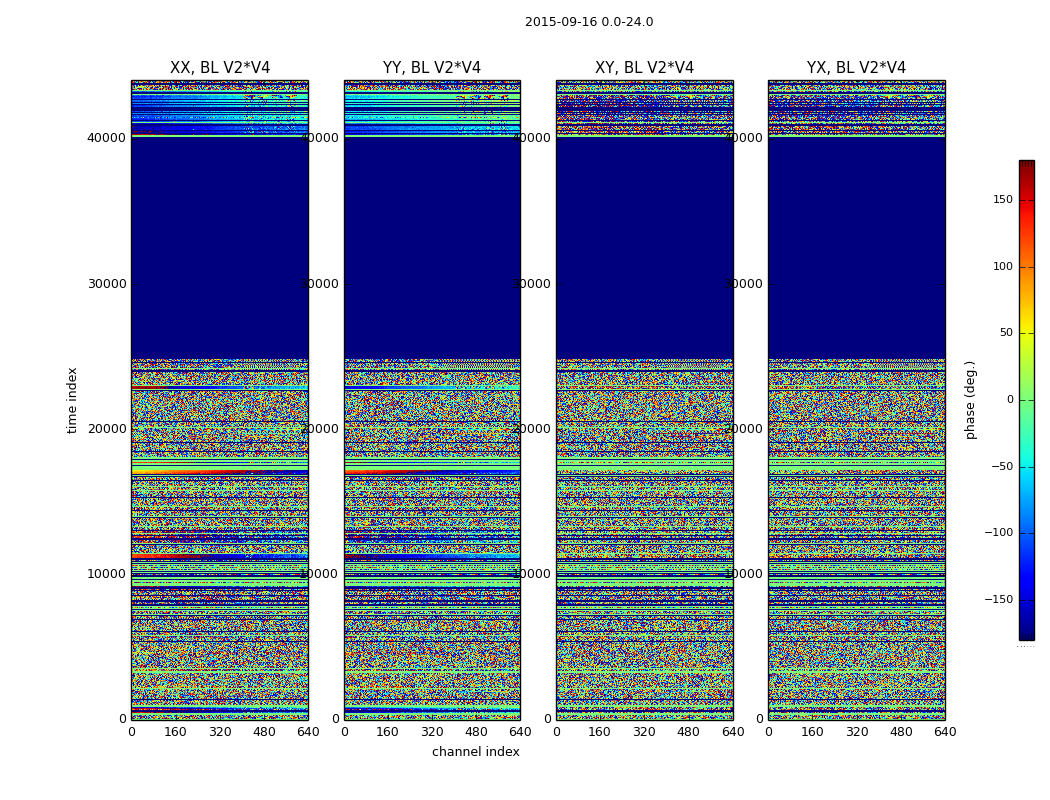Click the colorbar tick label 150
1050x800 pixels.
coord(1003,199)
